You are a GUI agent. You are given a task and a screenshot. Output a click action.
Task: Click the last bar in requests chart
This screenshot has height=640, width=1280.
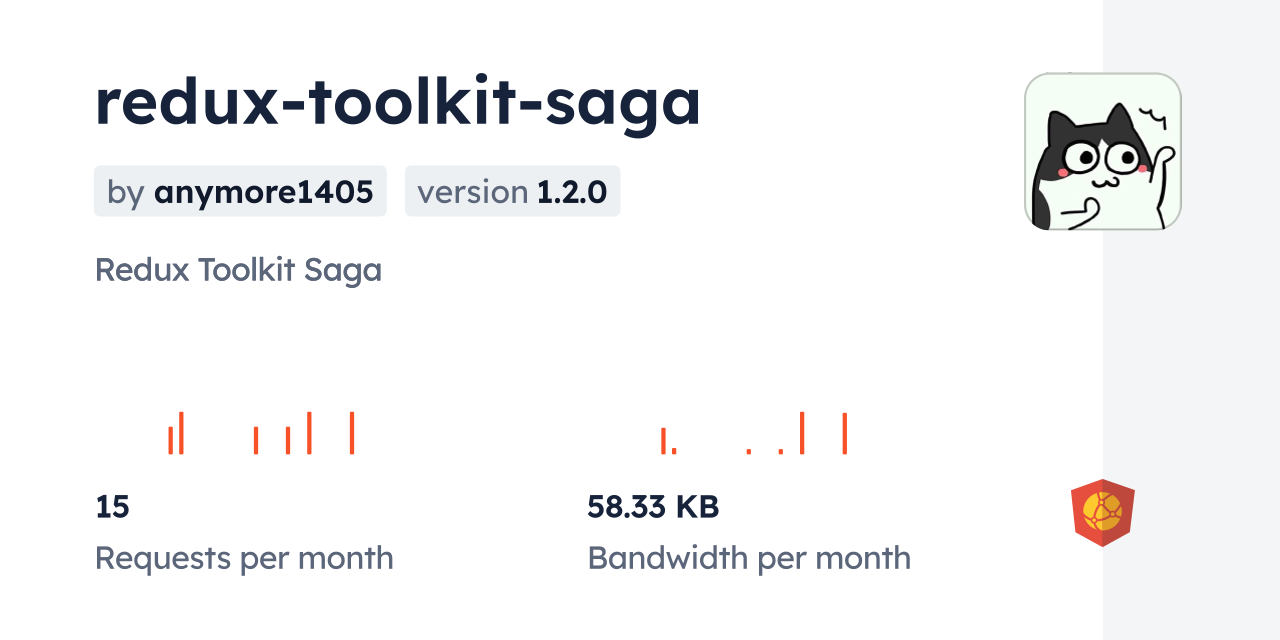pyautogui.click(x=352, y=433)
